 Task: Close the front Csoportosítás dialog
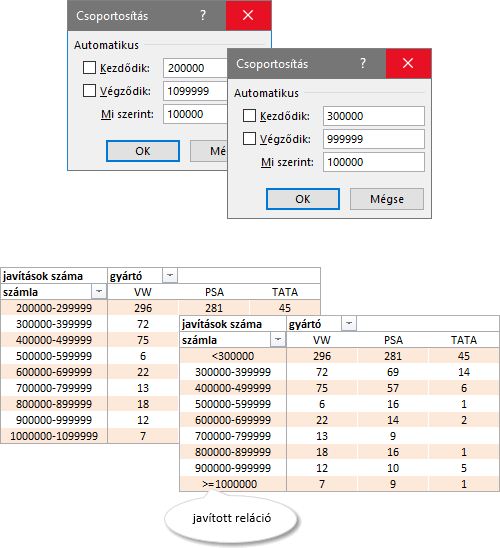click(x=408, y=63)
